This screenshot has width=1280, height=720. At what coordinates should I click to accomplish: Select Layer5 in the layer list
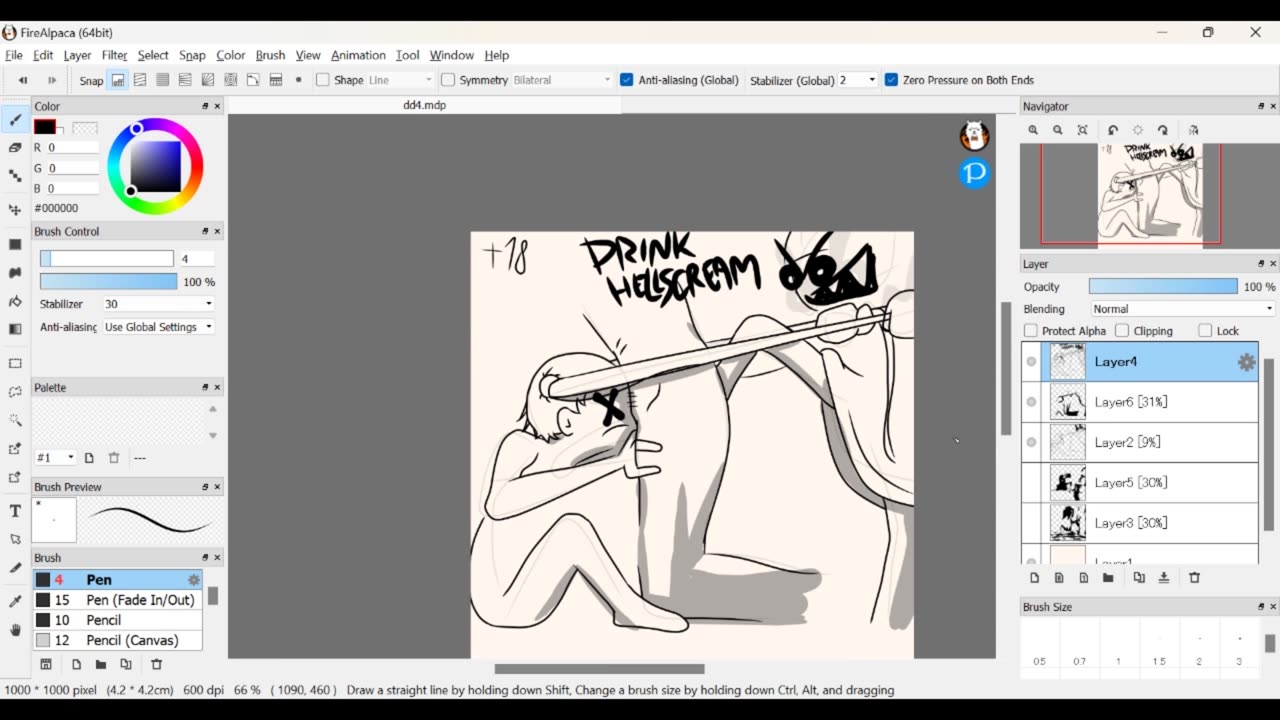1140,483
